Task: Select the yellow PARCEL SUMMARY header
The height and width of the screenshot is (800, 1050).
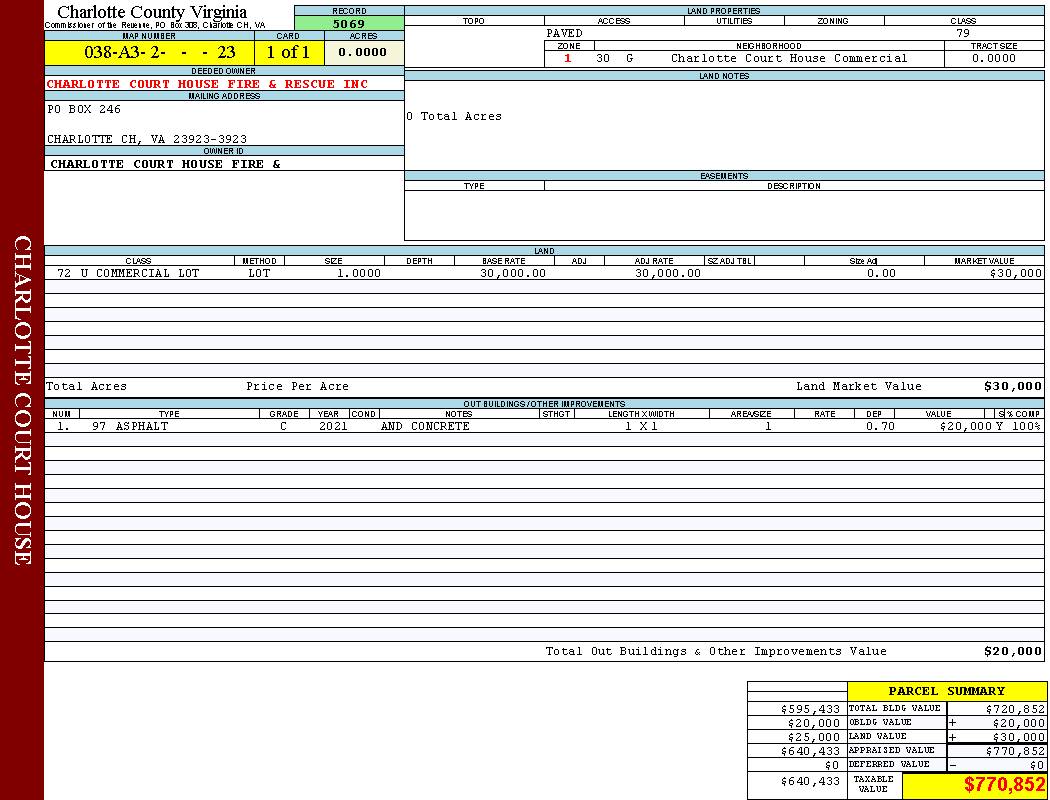Action: tap(946, 691)
